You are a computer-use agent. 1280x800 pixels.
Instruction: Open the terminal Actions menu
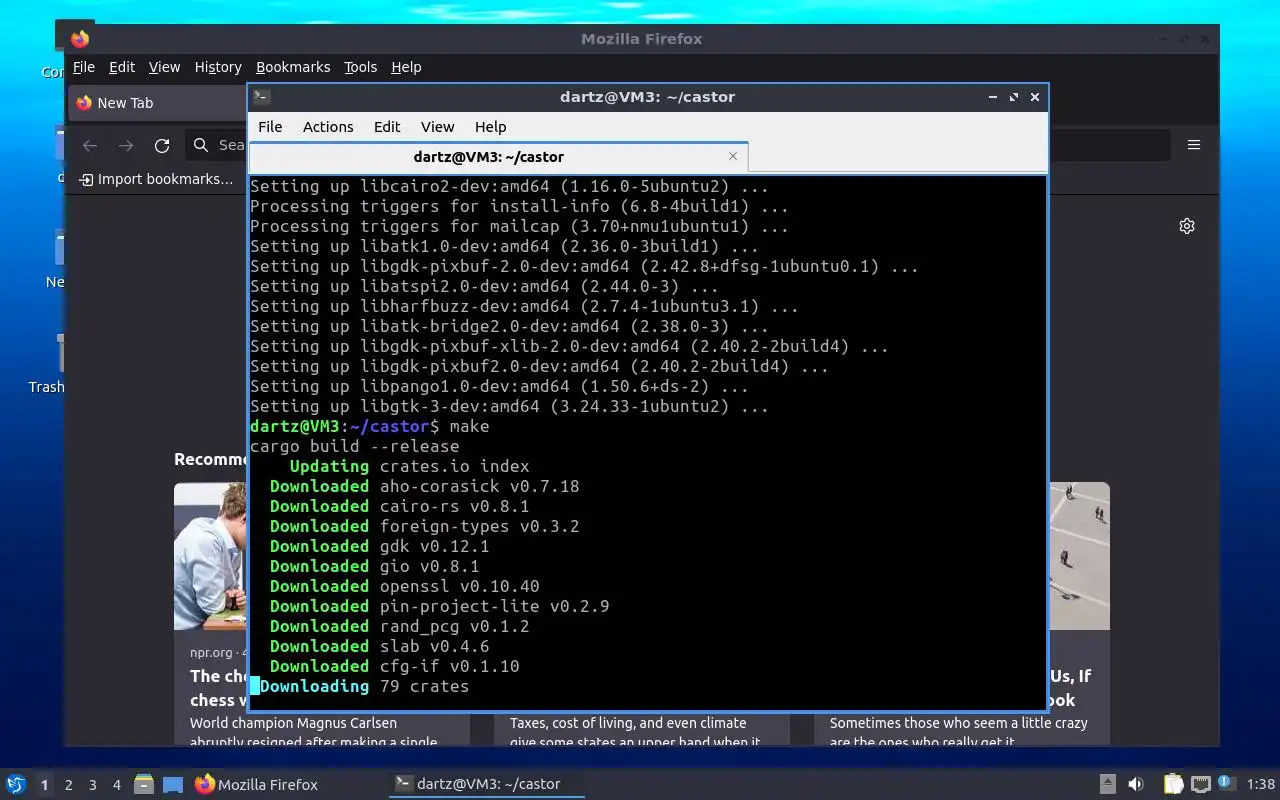click(x=328, y=127)
